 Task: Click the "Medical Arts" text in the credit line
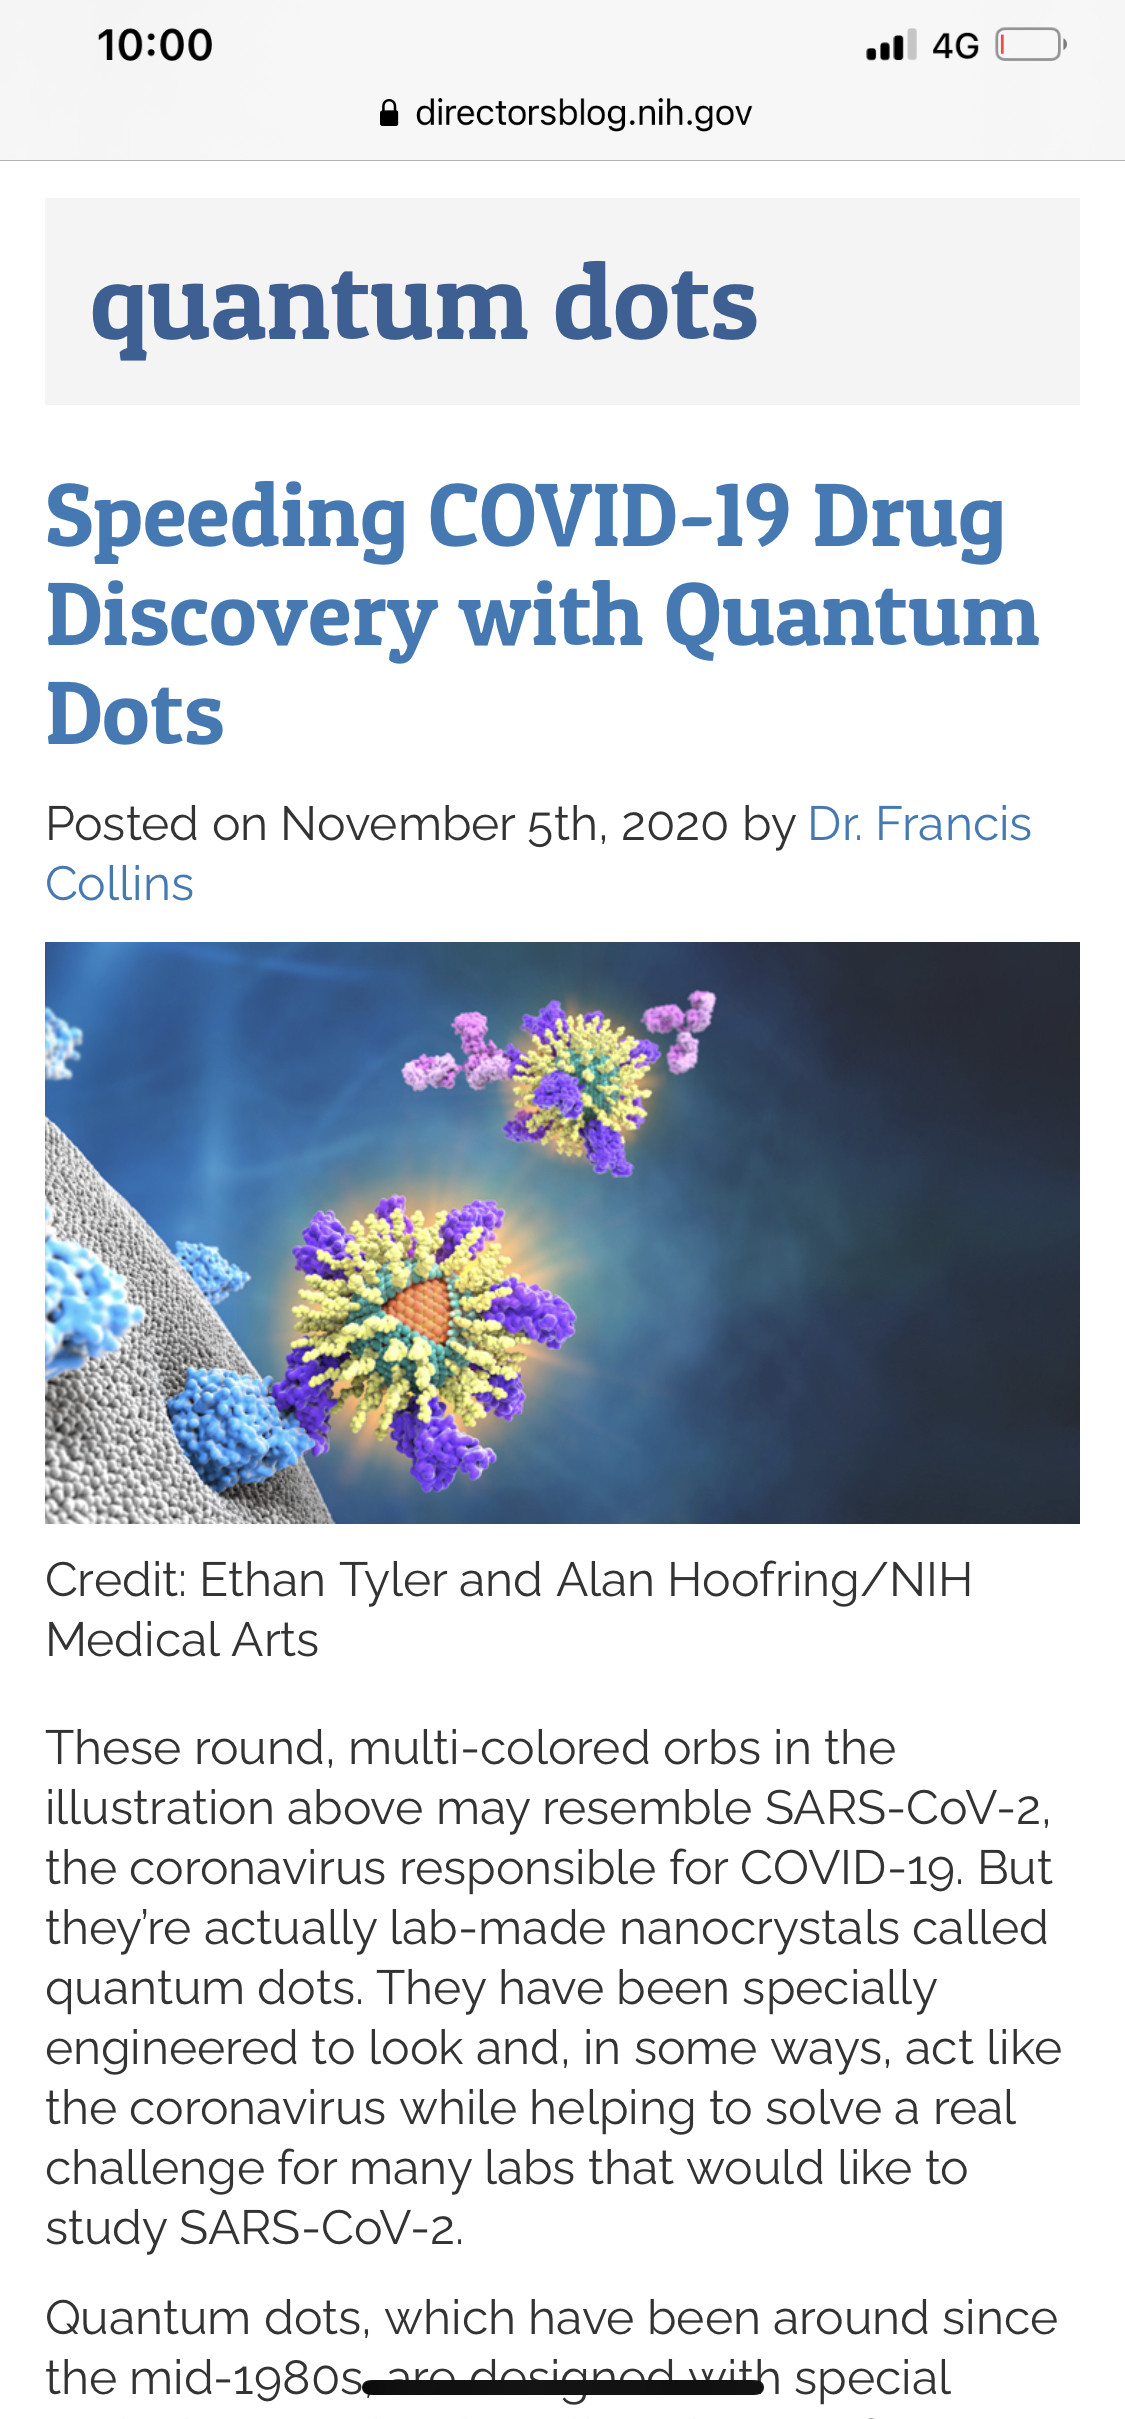point(182,1640)
